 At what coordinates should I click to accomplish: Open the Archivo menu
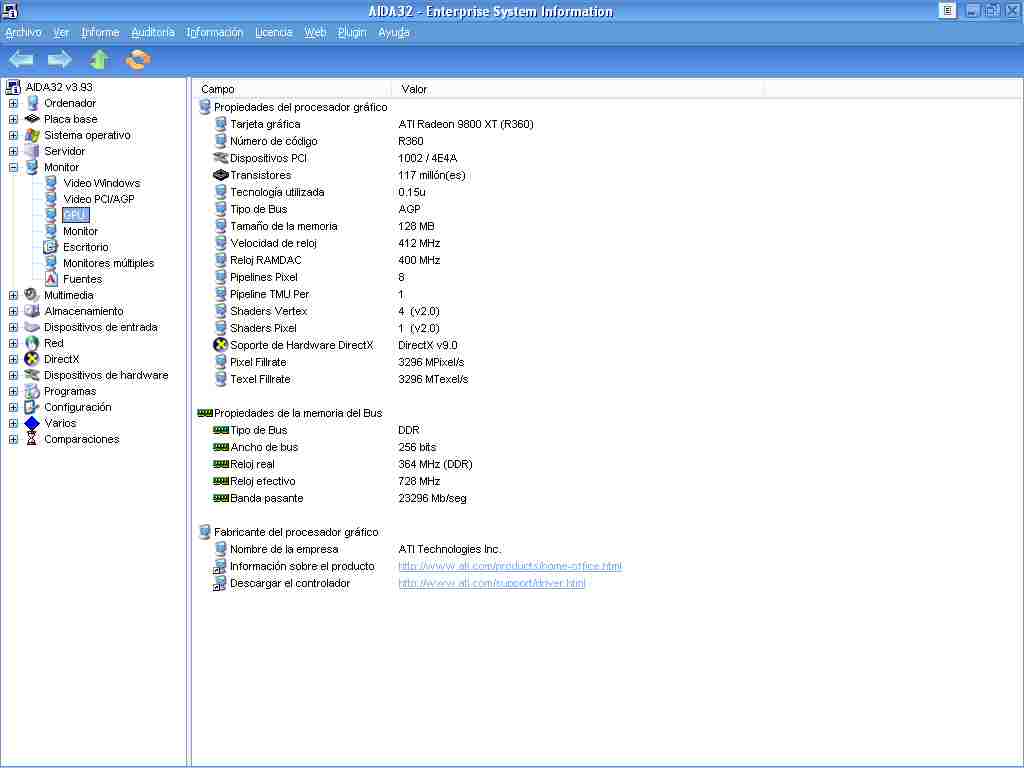(23, 33)
